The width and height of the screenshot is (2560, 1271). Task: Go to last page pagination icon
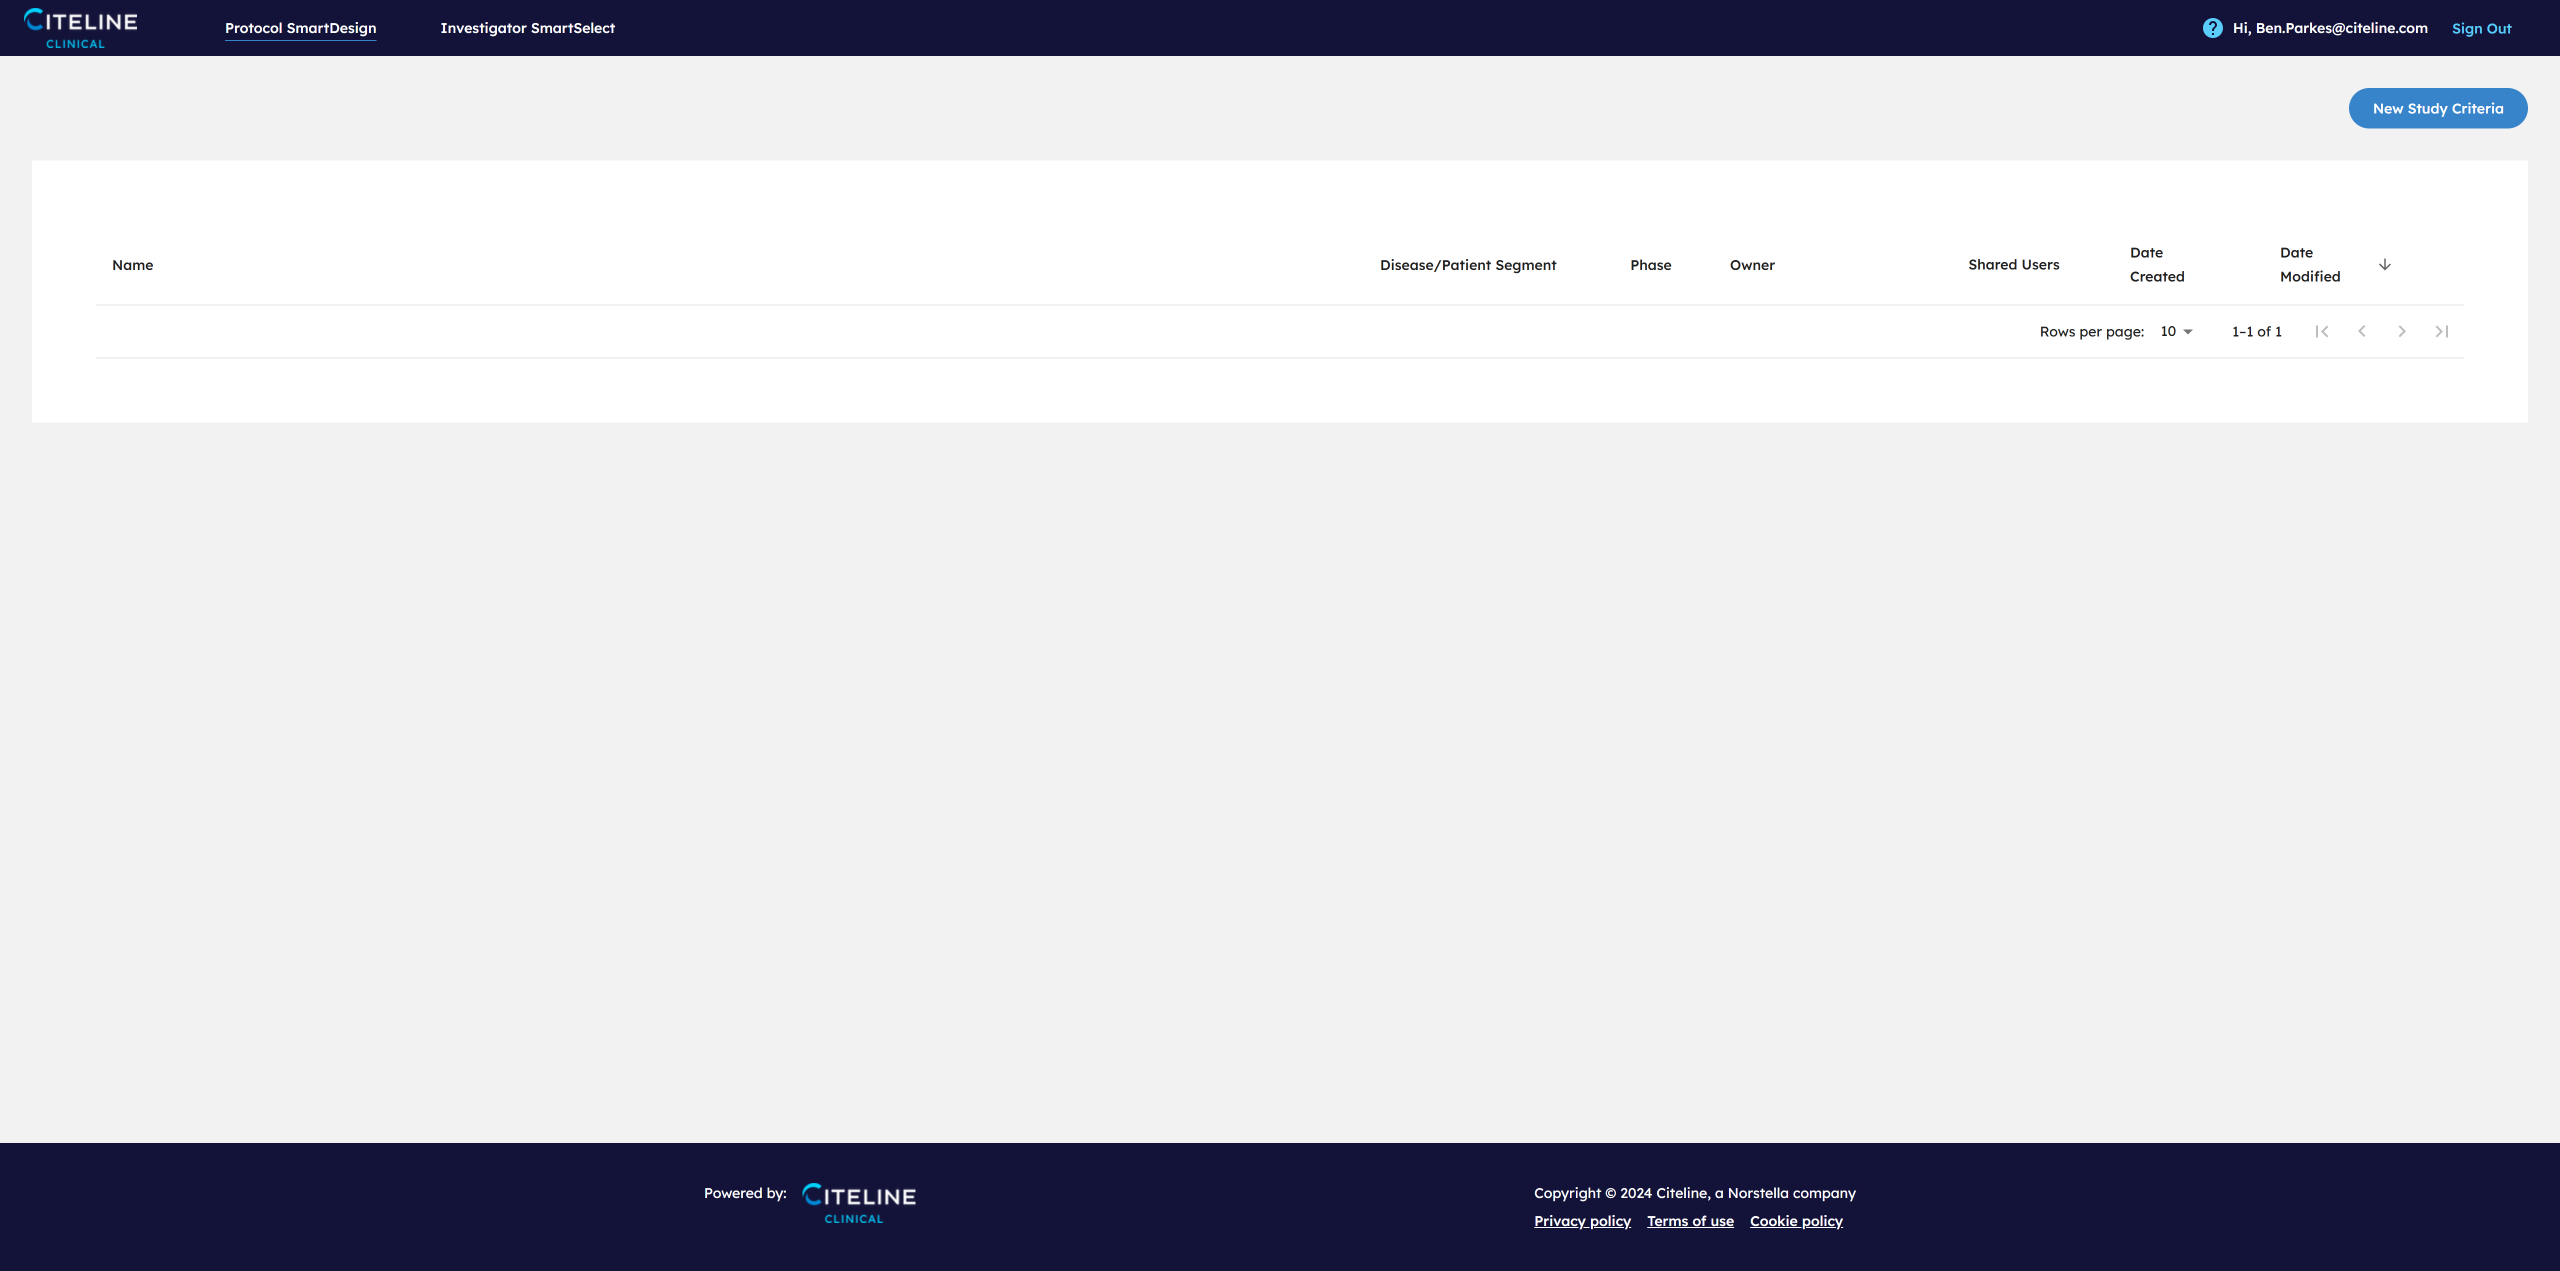[x=2441, y=332]
